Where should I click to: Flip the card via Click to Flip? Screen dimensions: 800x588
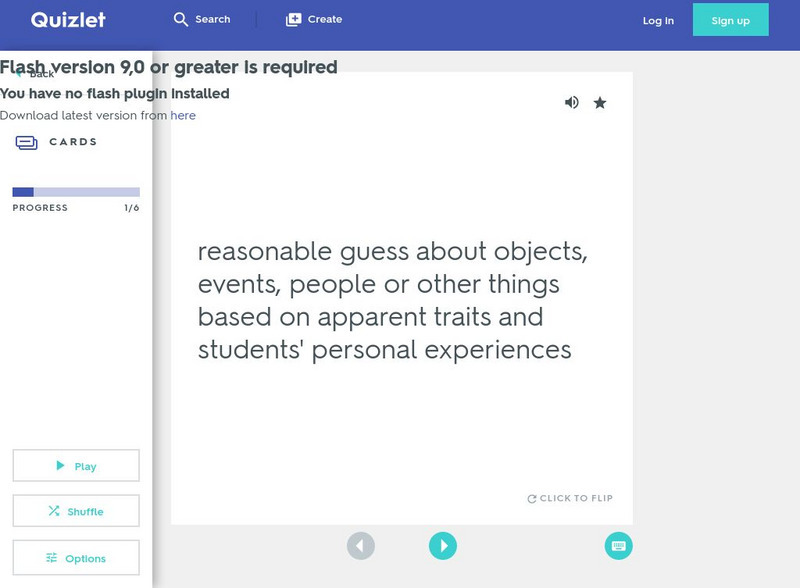pos(570,498)
